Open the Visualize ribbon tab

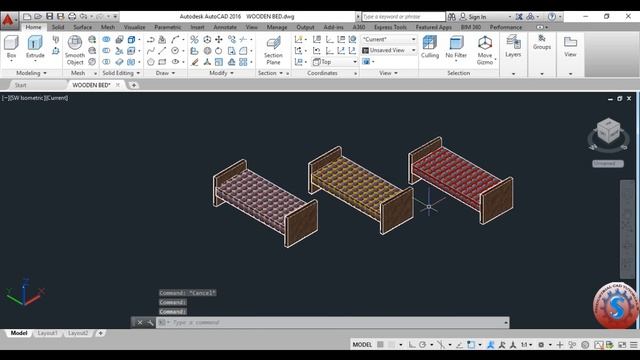coord(134,27)
